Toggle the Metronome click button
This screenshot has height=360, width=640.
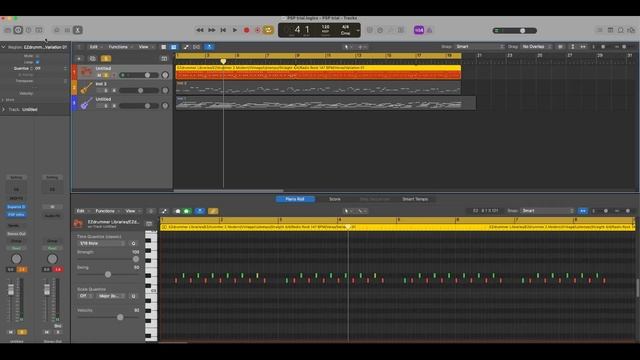click(x=429, y=30)
